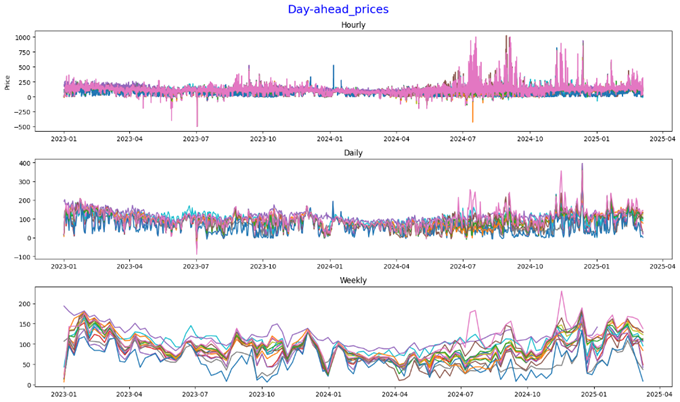Click the 2025-01 tick on Weekly x-axis
680x402 pixels.
(597, 395)
